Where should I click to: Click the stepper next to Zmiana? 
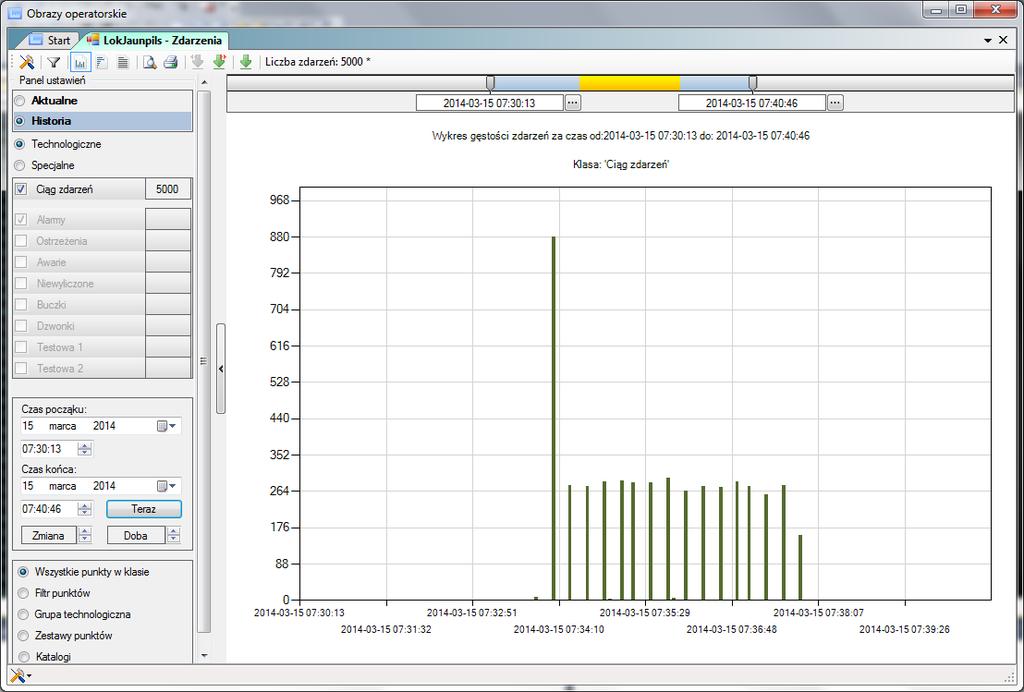[85, 535]
